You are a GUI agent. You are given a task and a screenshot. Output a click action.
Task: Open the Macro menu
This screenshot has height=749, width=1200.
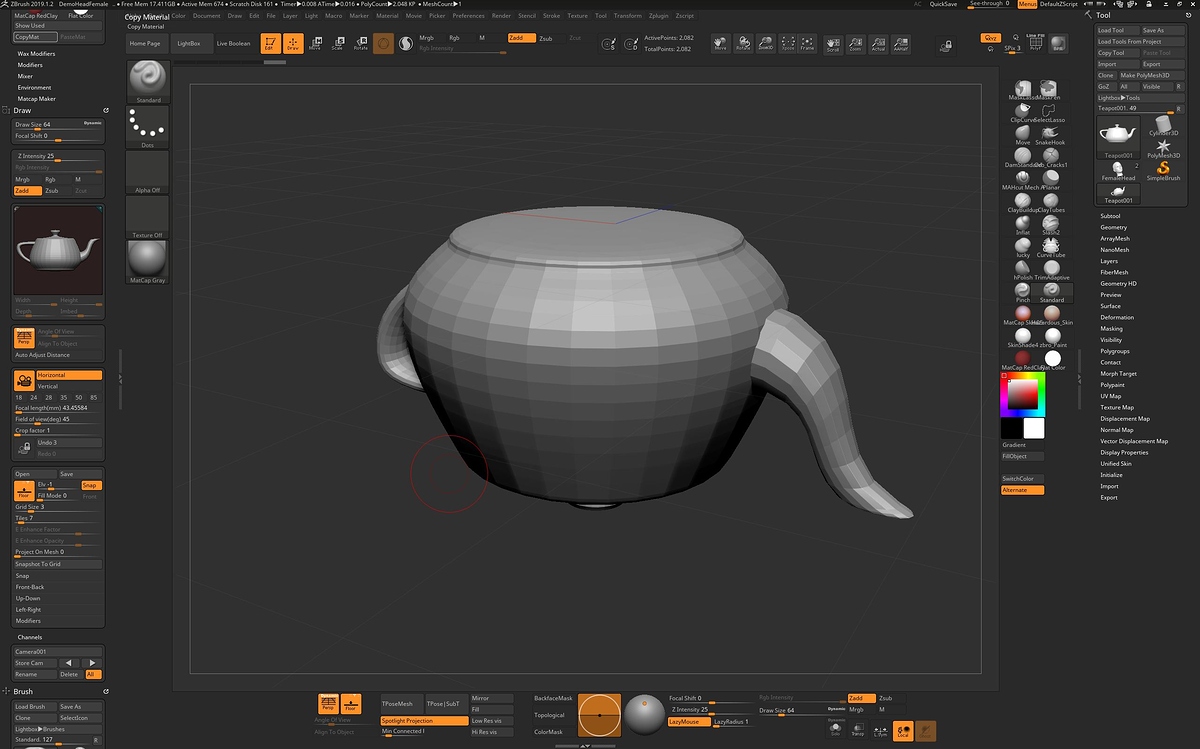coord(334,16)
